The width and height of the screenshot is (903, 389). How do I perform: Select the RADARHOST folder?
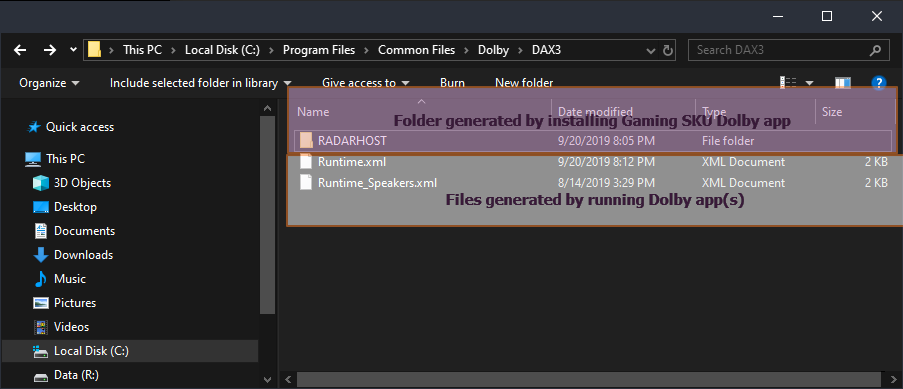(593, 141)
